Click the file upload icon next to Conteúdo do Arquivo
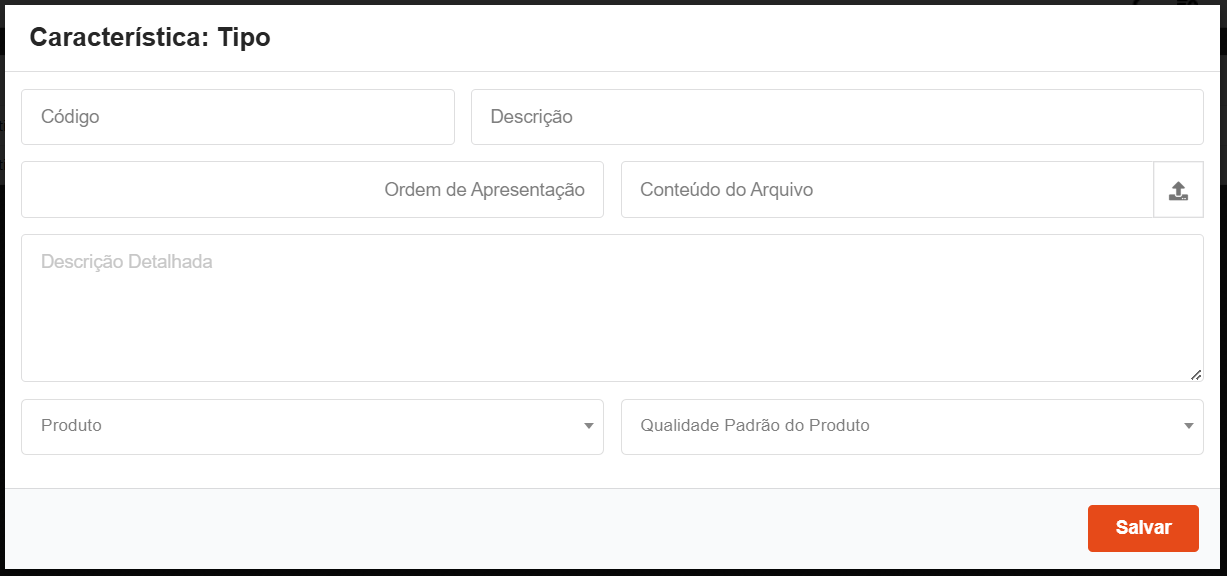The height and width of the screenshot is (576, 1227). [x=1177, y=189]
